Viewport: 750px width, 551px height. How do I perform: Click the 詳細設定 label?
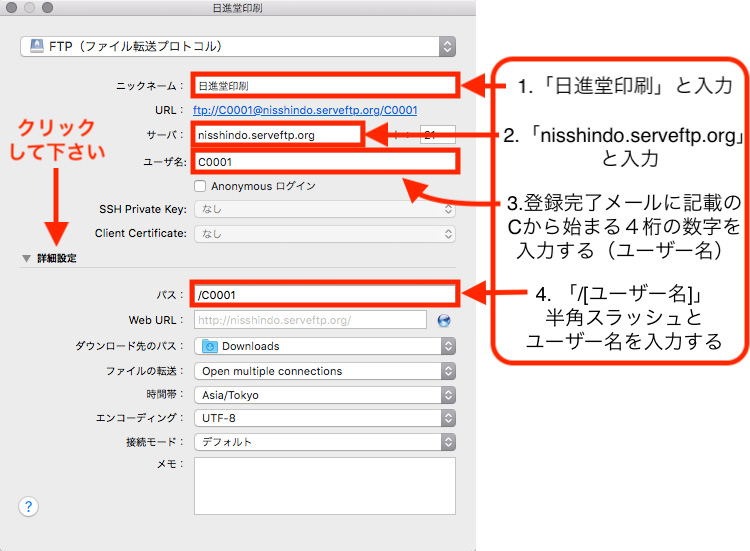pyautogui.click(x=57, y=258)
